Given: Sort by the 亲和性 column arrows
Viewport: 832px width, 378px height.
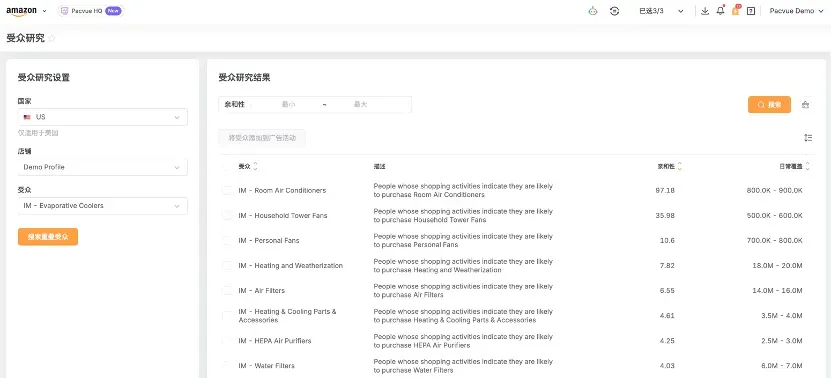Looking at the screenshot, I should tap(680, 167).
